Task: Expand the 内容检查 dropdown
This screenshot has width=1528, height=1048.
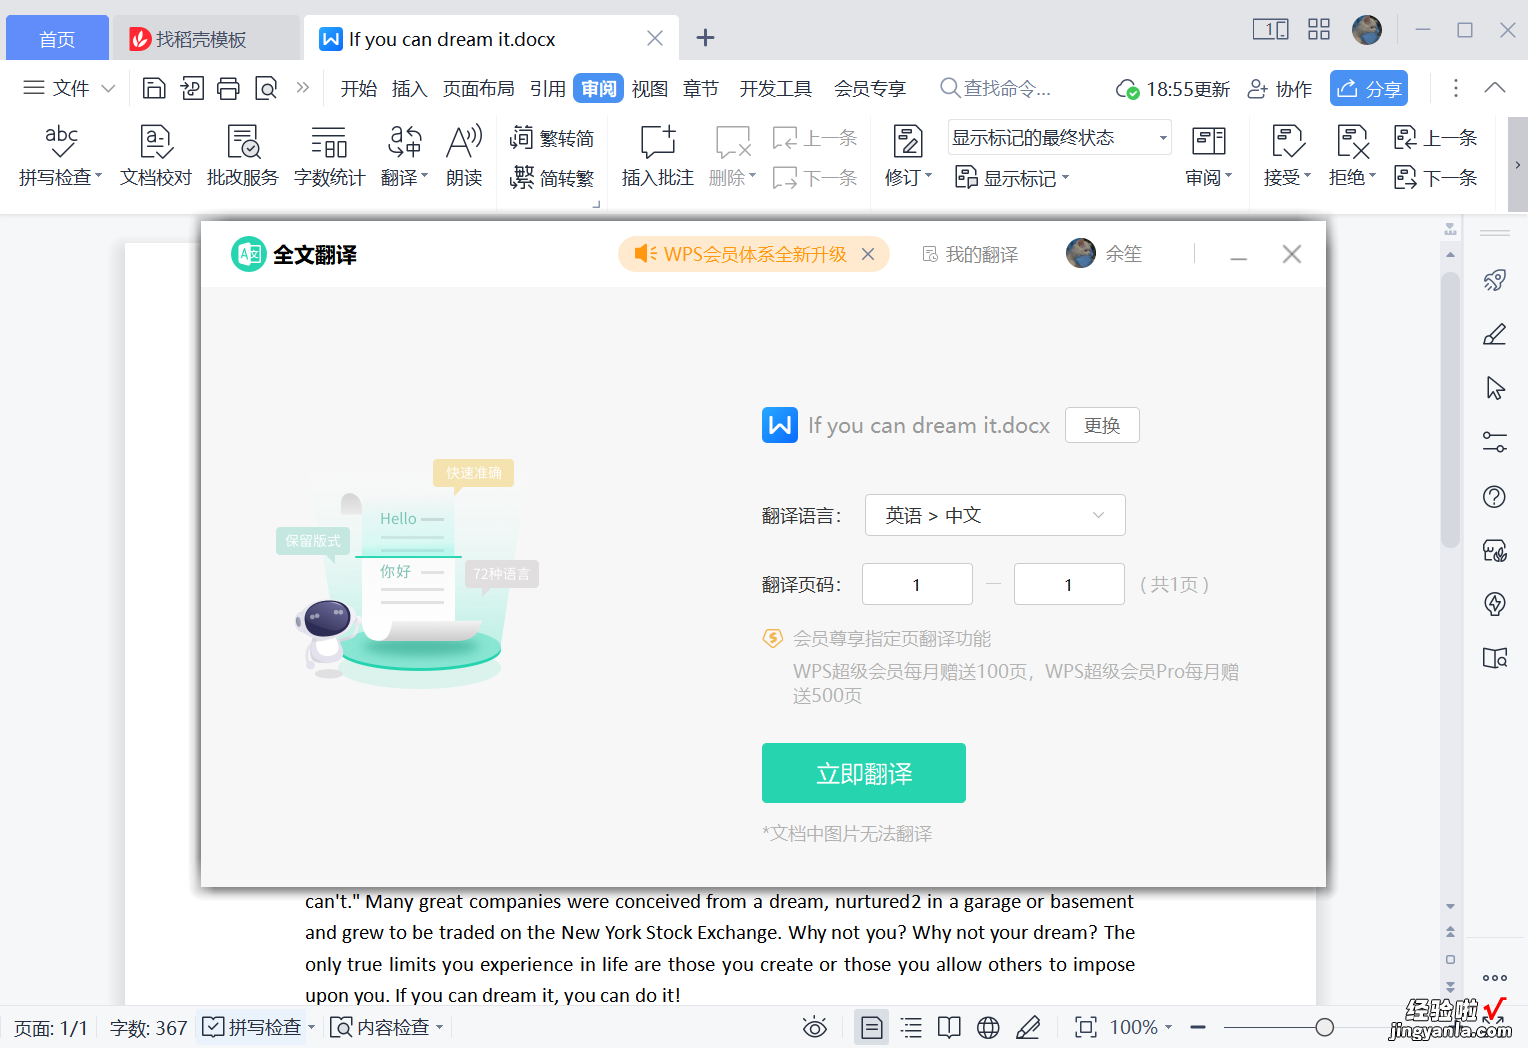Action: click(x=440, y=1027)
